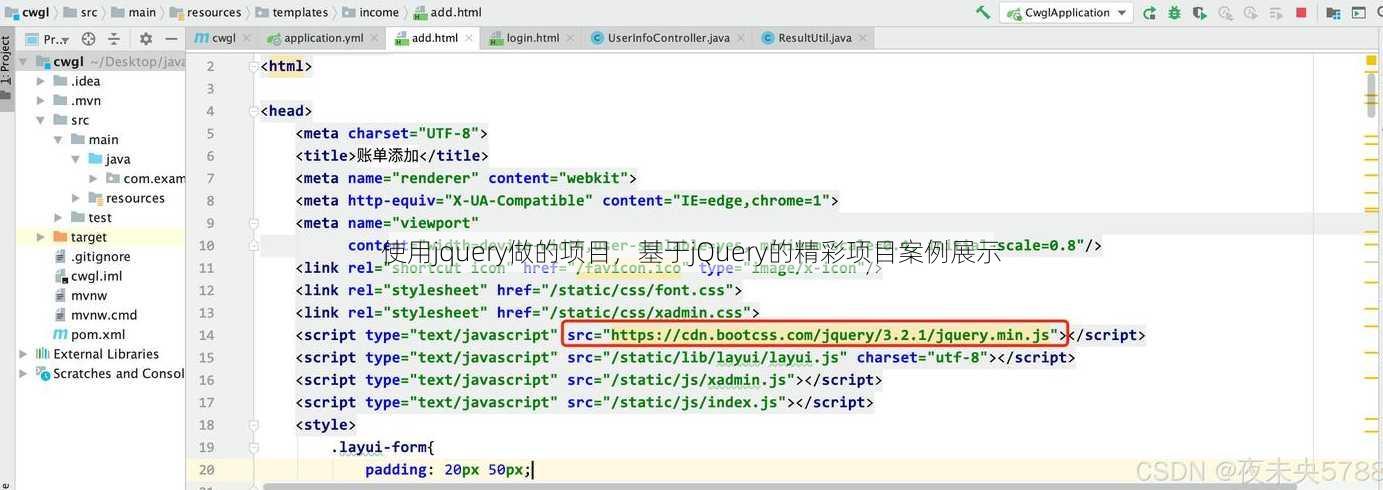Click breadcrumb 'templates' in navigation bar
This screenshot has width=1383, height=490.
[x=291, y=13]
